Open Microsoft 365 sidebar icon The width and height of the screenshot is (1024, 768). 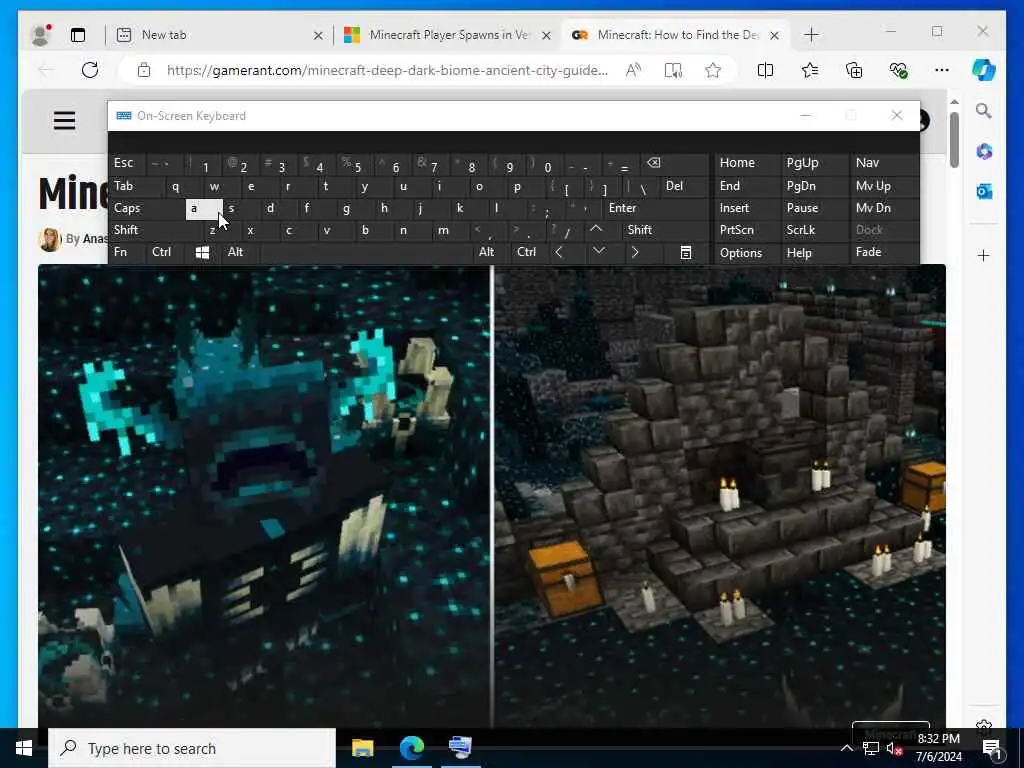984,152
